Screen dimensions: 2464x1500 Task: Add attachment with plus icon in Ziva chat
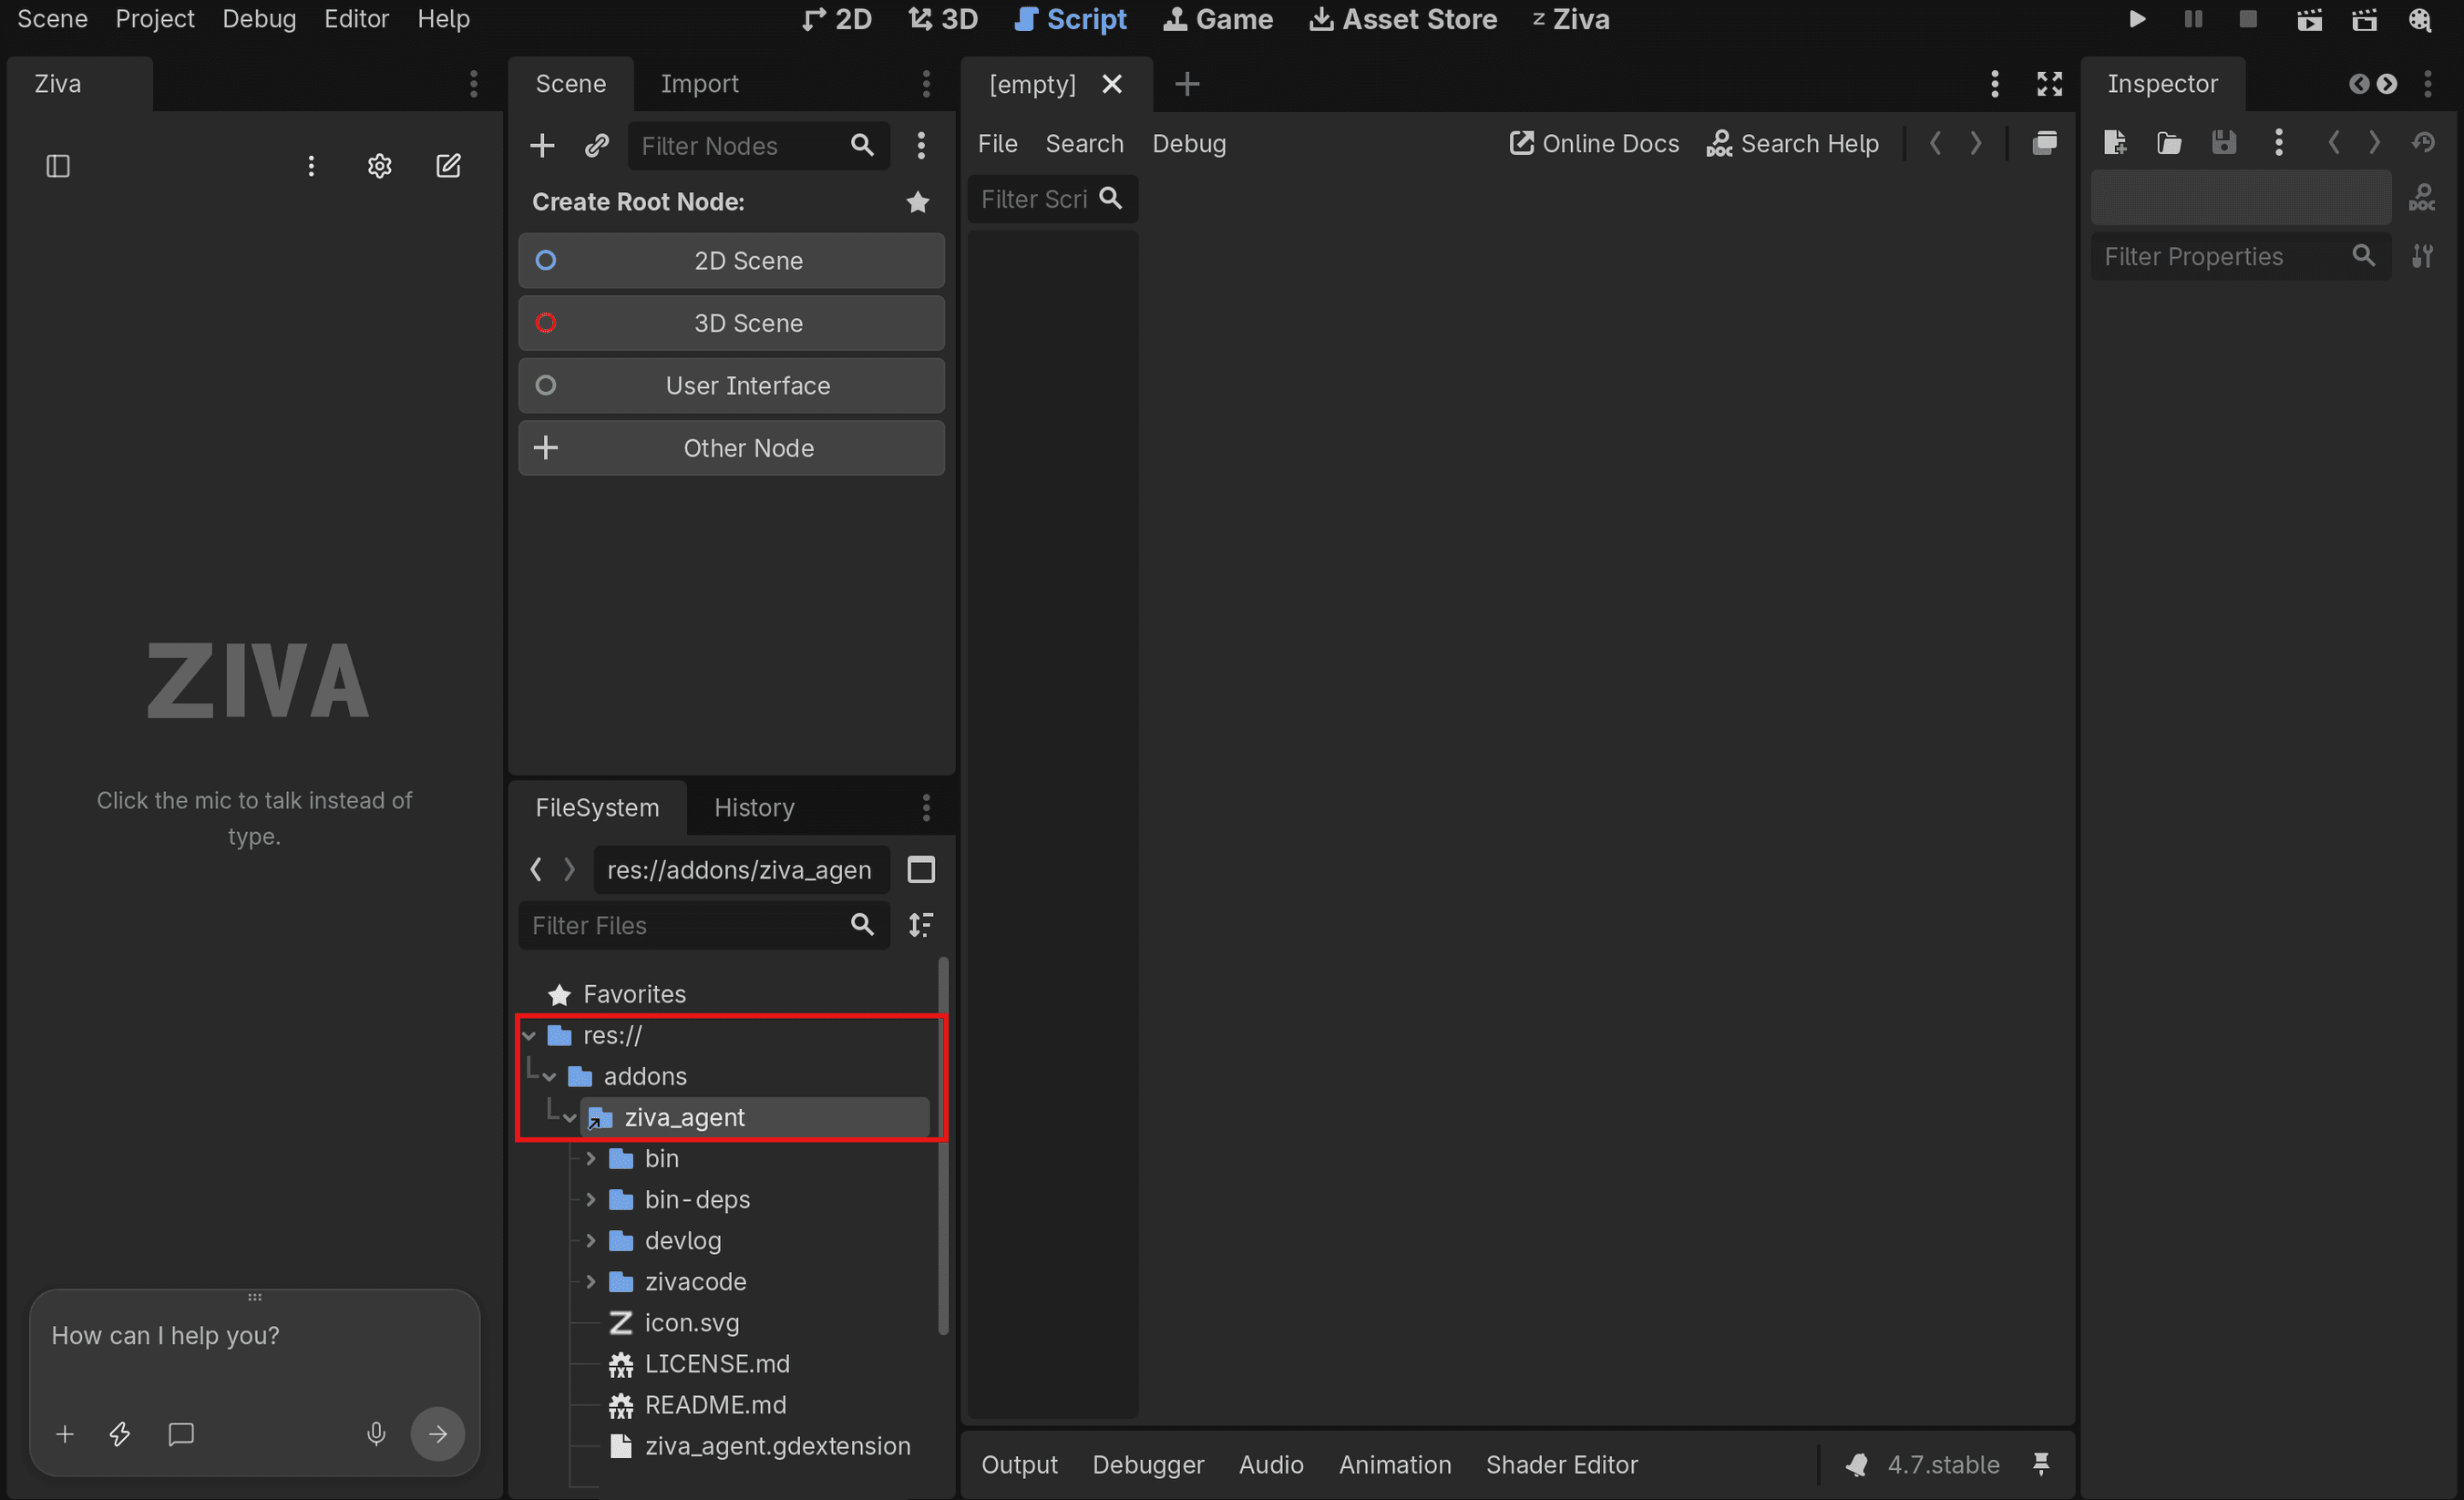point(65,1434)
